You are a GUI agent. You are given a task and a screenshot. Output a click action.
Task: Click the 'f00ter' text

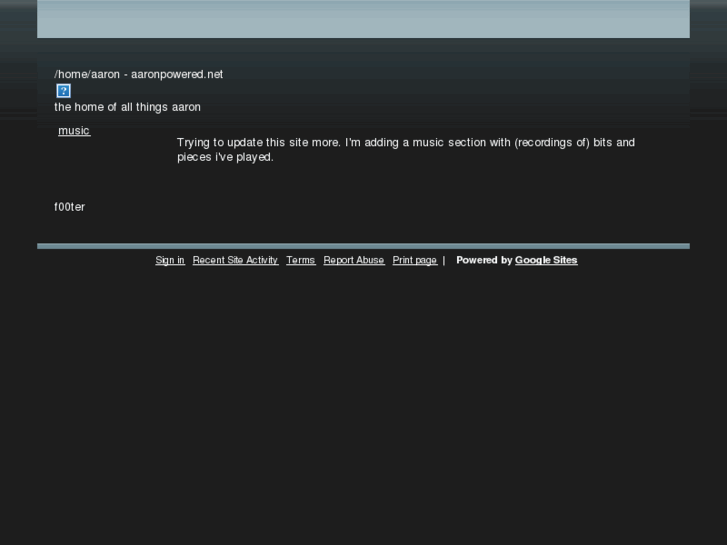click(70, 207)
